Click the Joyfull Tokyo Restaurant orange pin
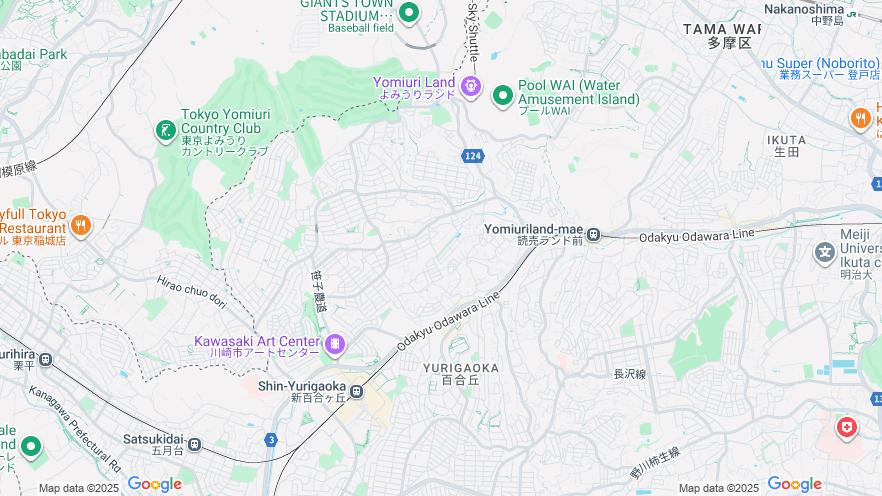 81,226
